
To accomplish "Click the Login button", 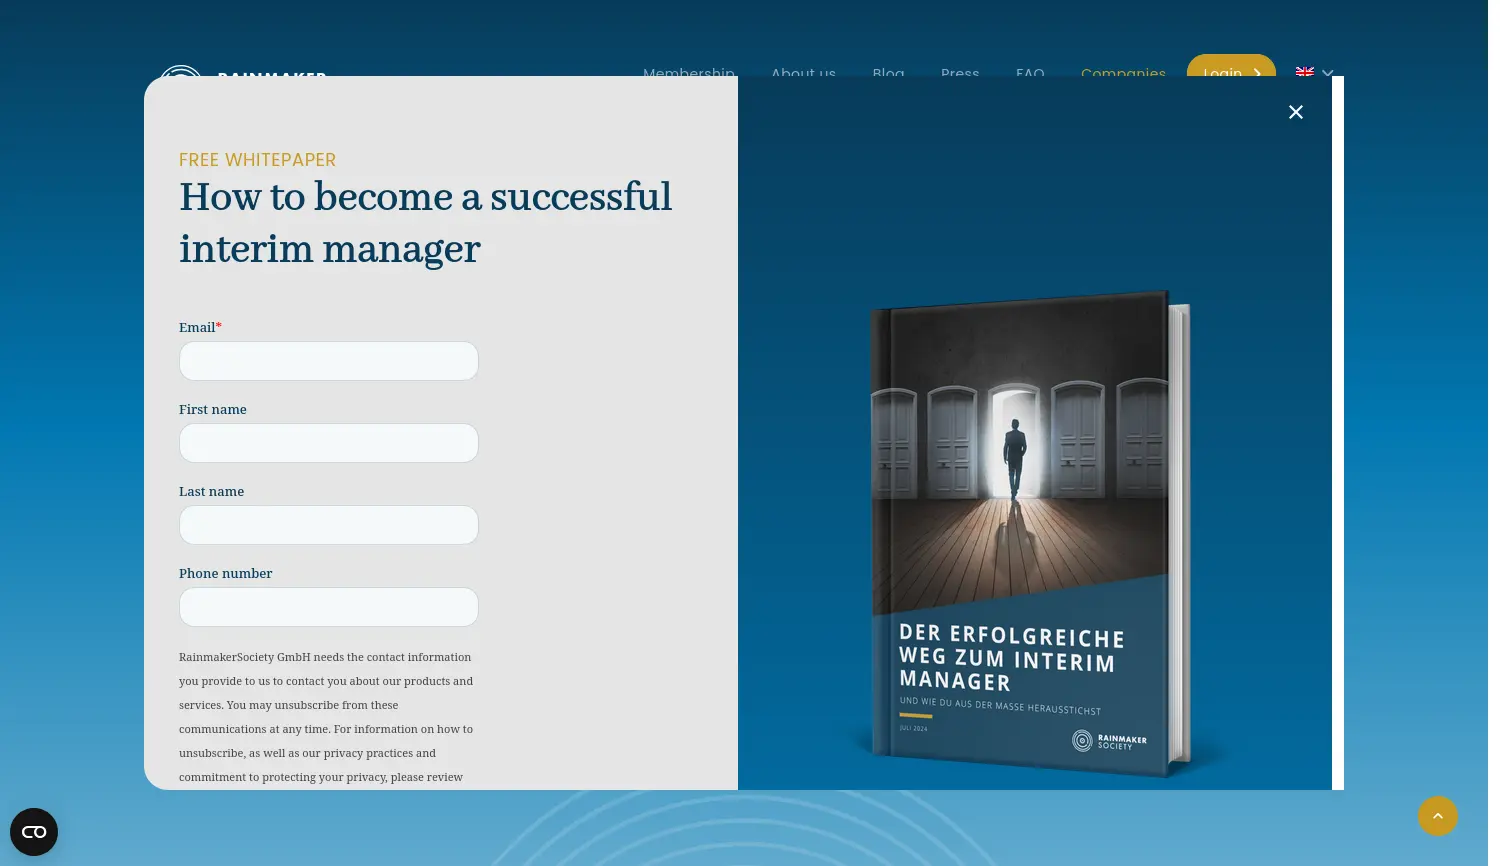I will pyautogui.click(x=1231, y=74).
